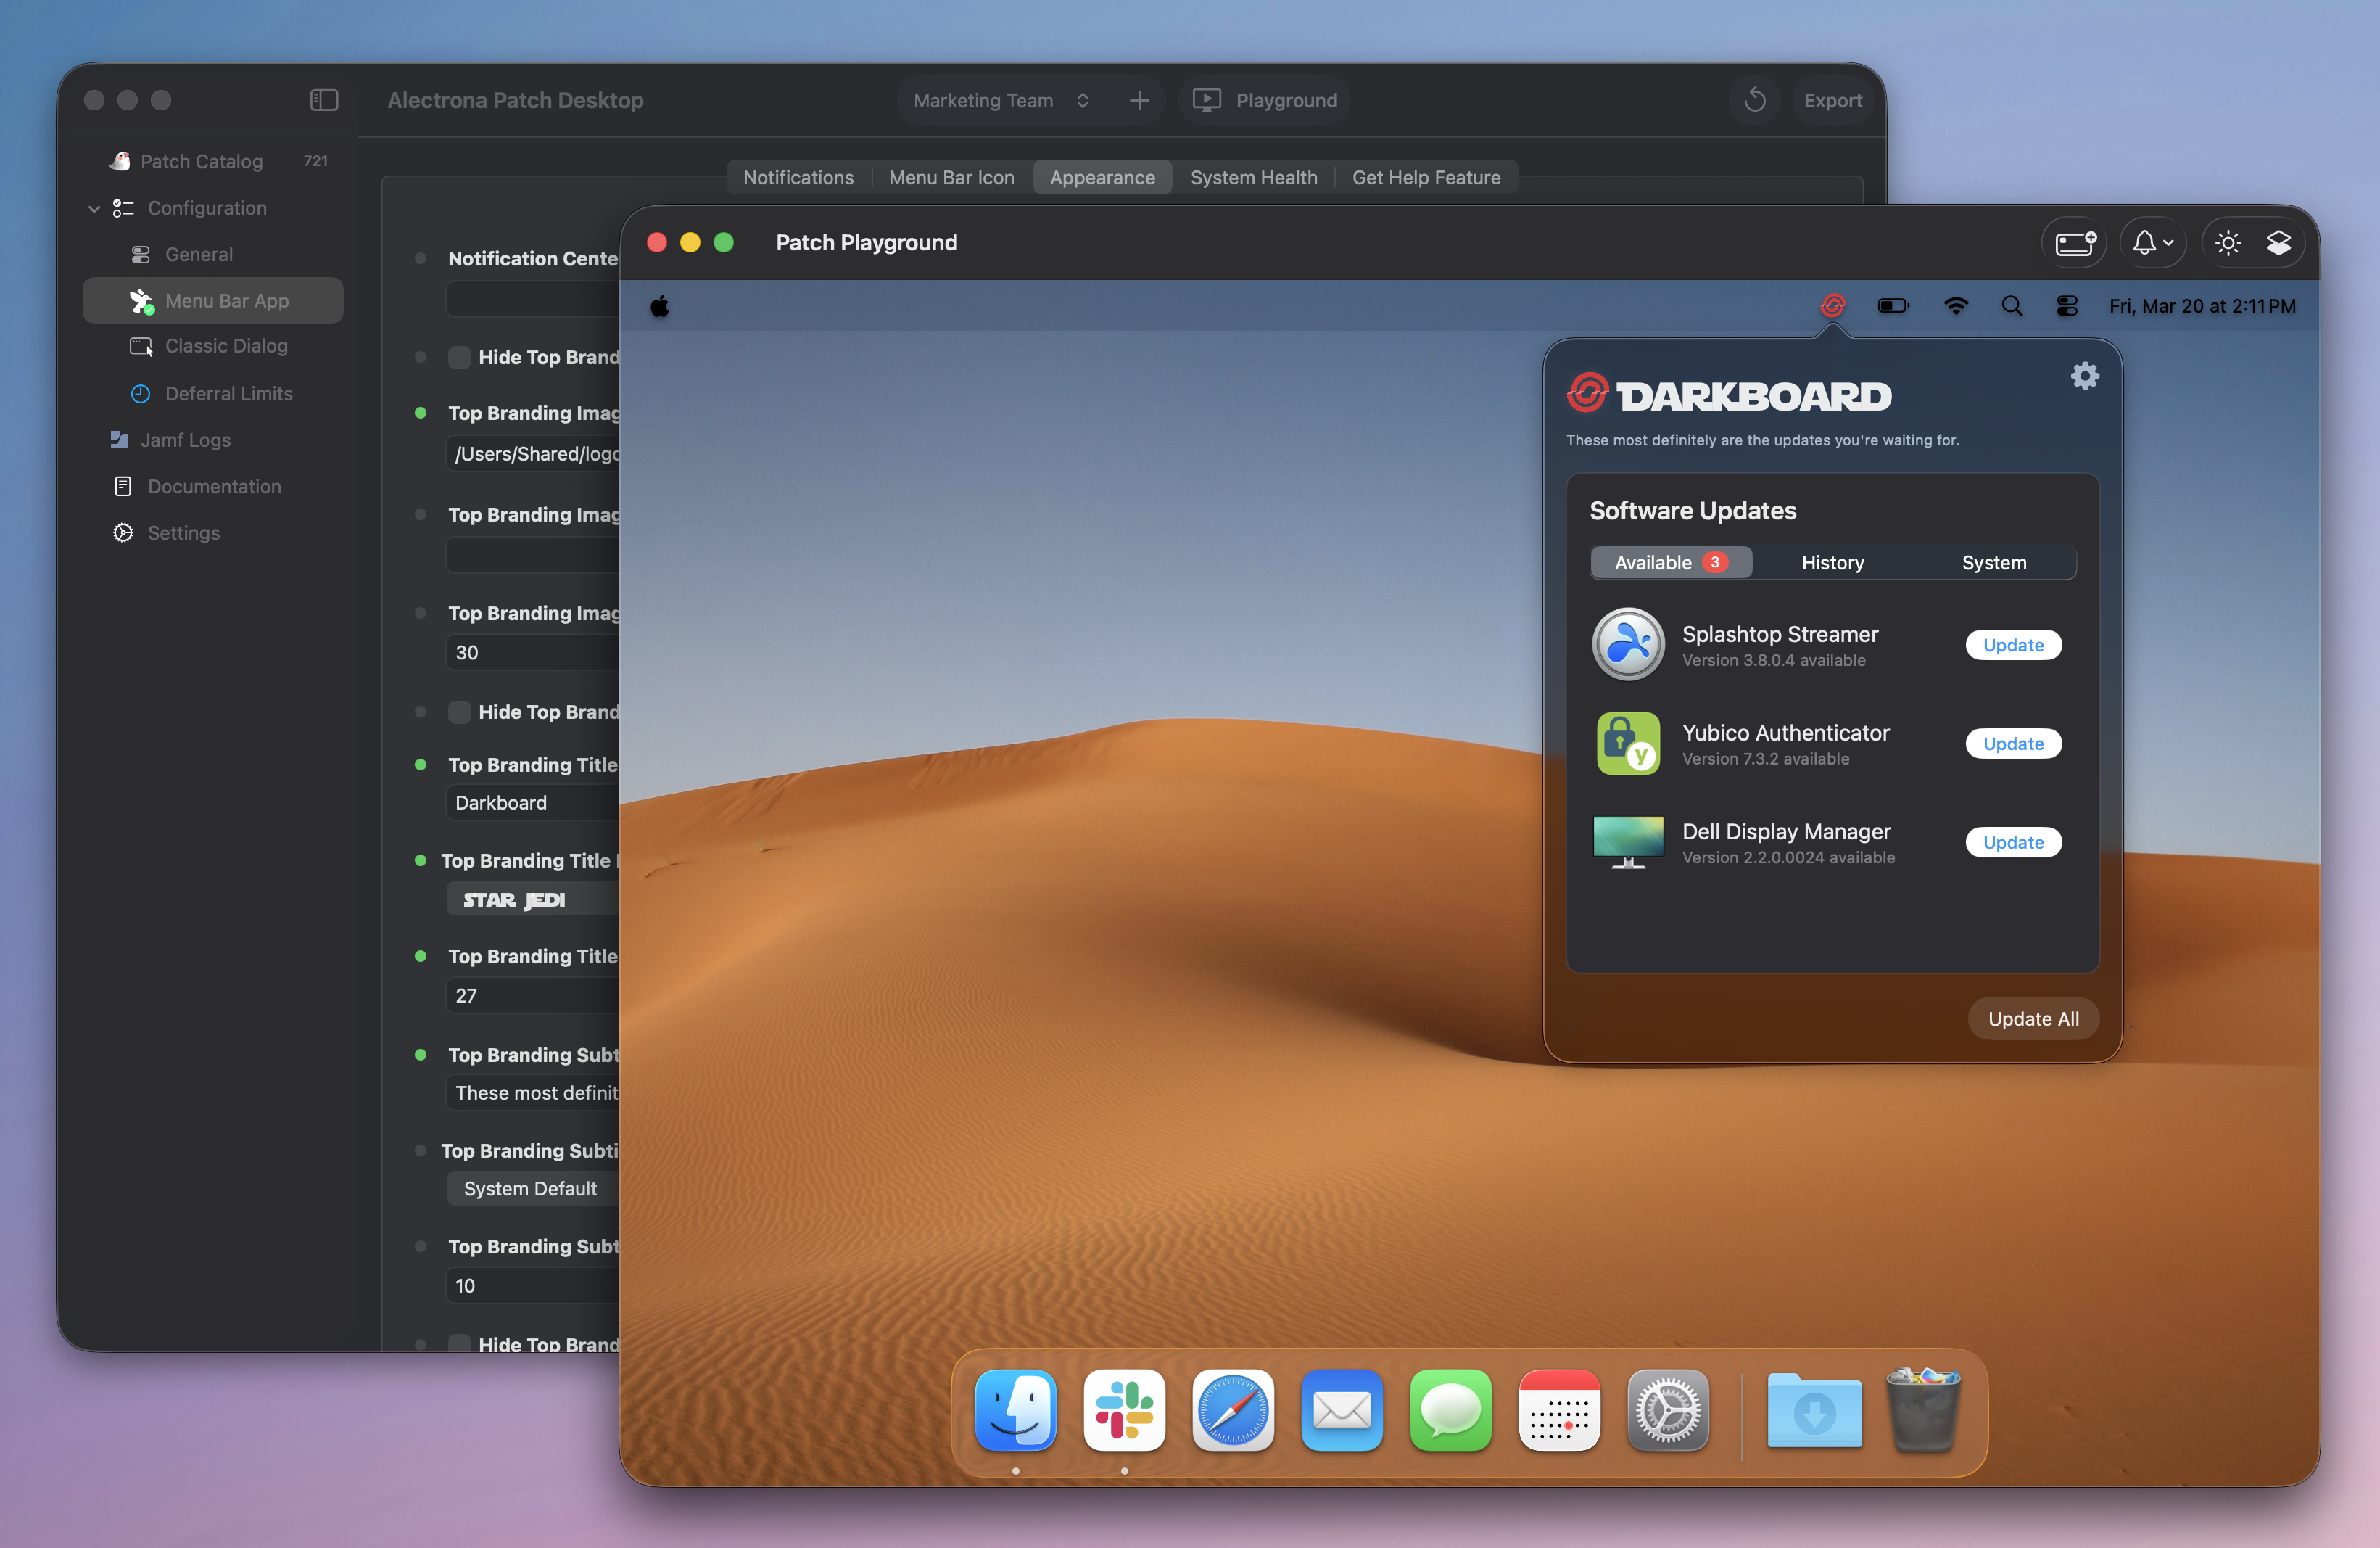Image resolution: width=2380 pixels, height=1548 pixels.
Task: Click the Yubico Authenticator app icon
Action: [x=1628, y=743]
